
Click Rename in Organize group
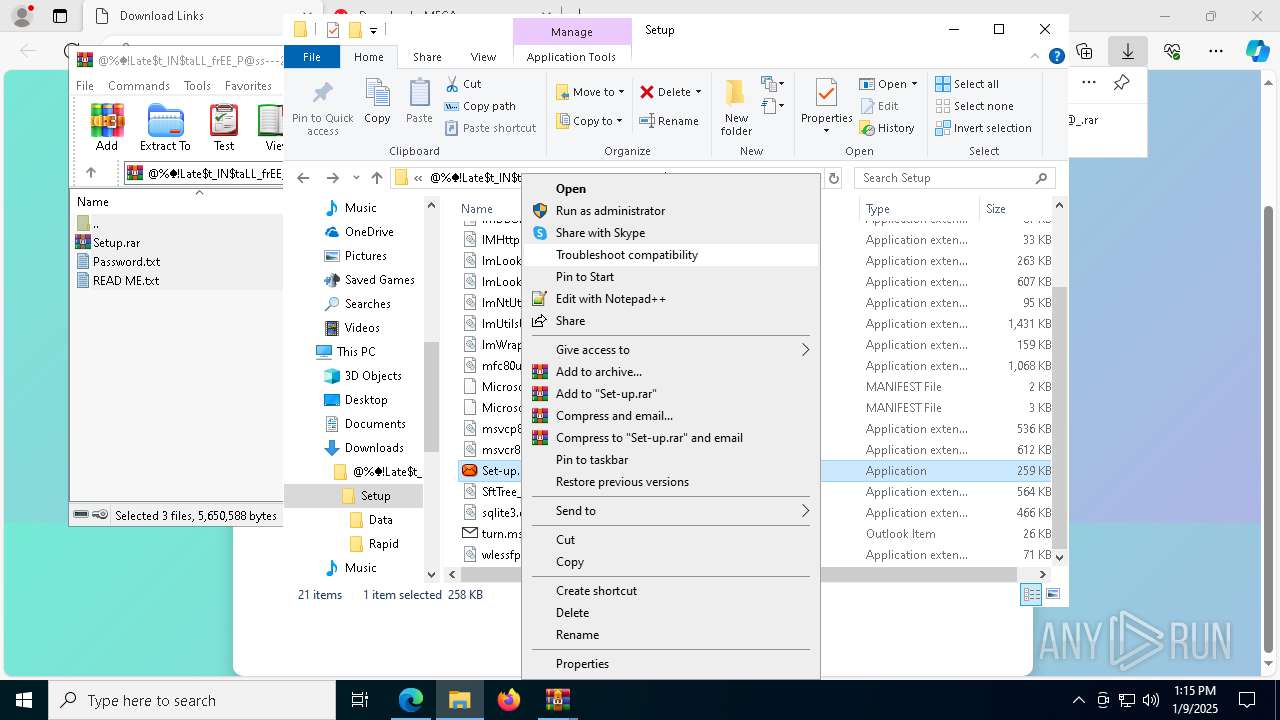click(x=669, y=121)
